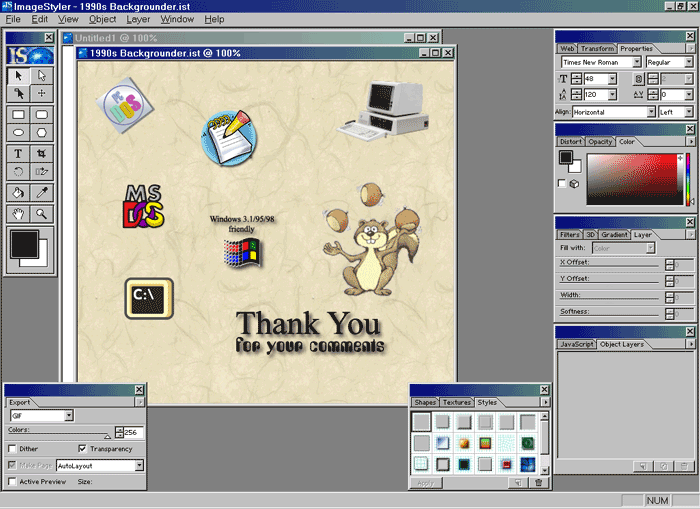Click the Styles palette scrollbar down arrow
This screenshot has width=700, height=509.
coord(545,471)
